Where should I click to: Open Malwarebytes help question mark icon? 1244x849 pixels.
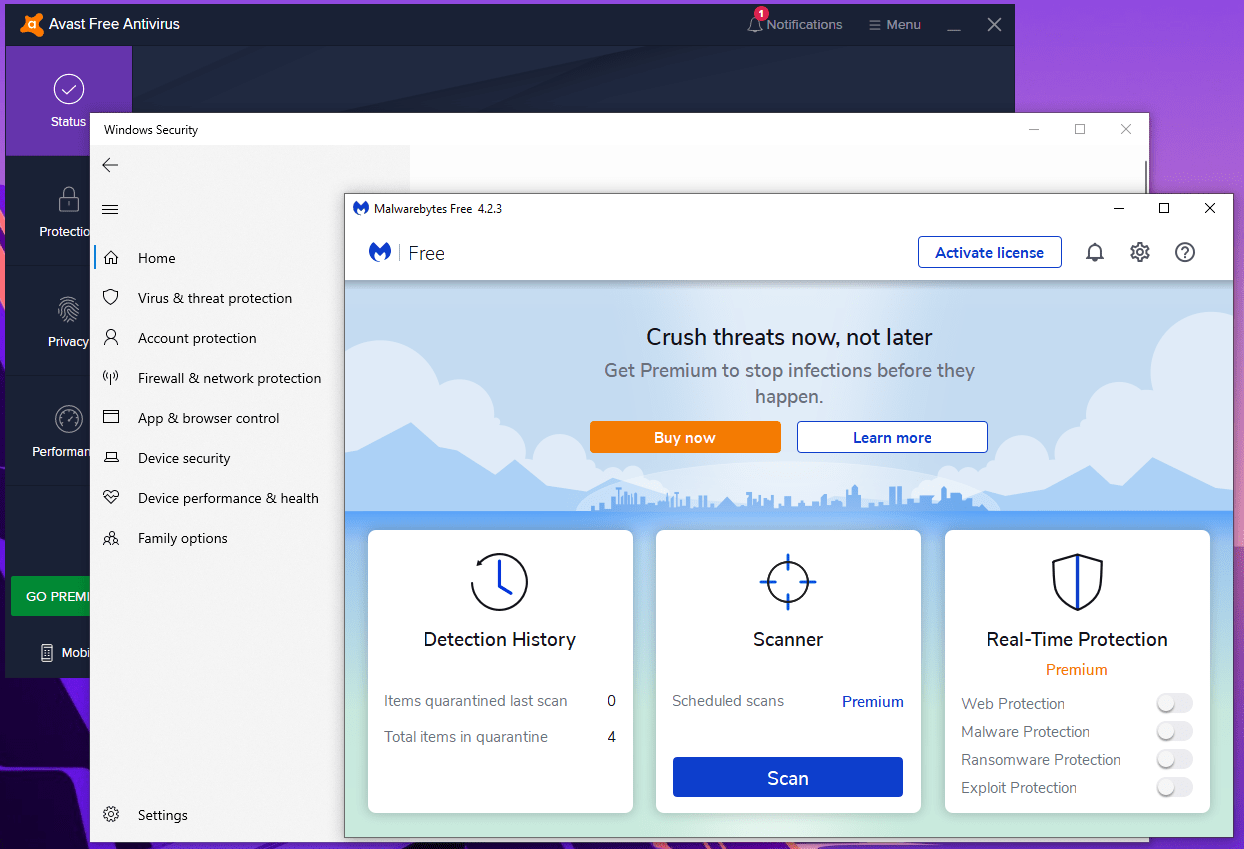point(1185,253)
